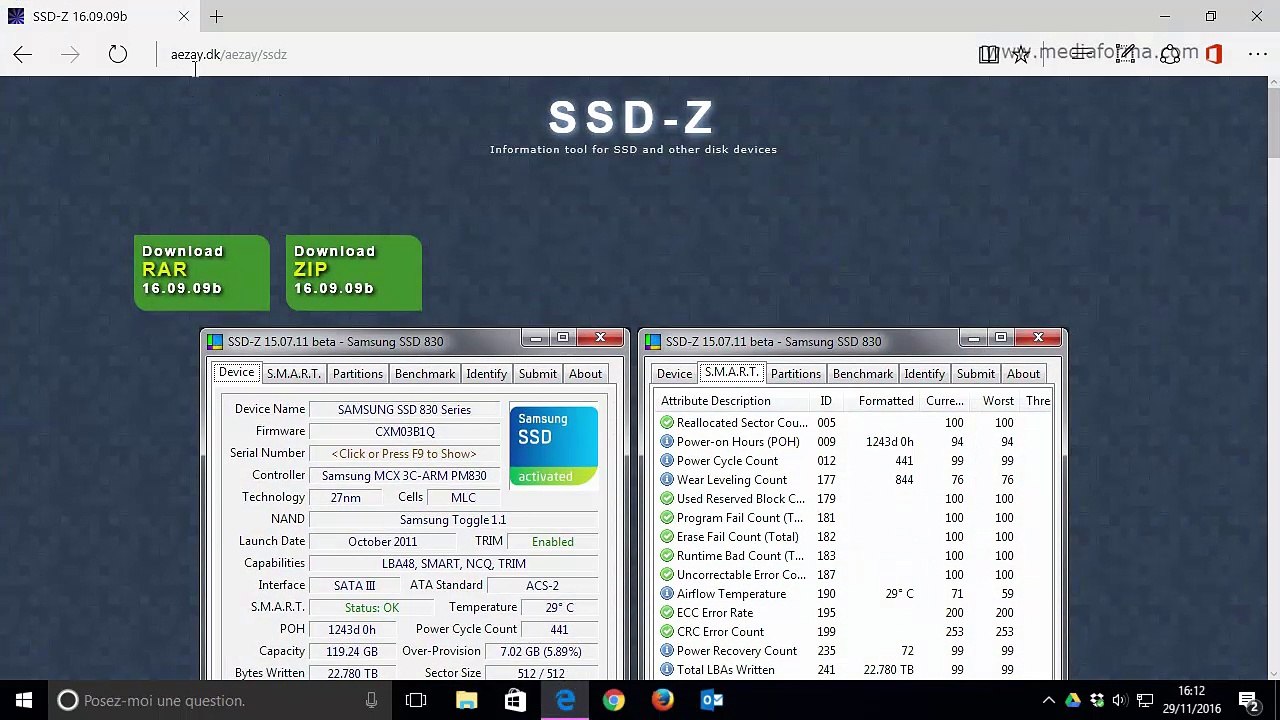Reveal serial via 'Click or Press F9 to Show'
The width and height of the screenshot is (1280, 720).
tap(404, 453)
